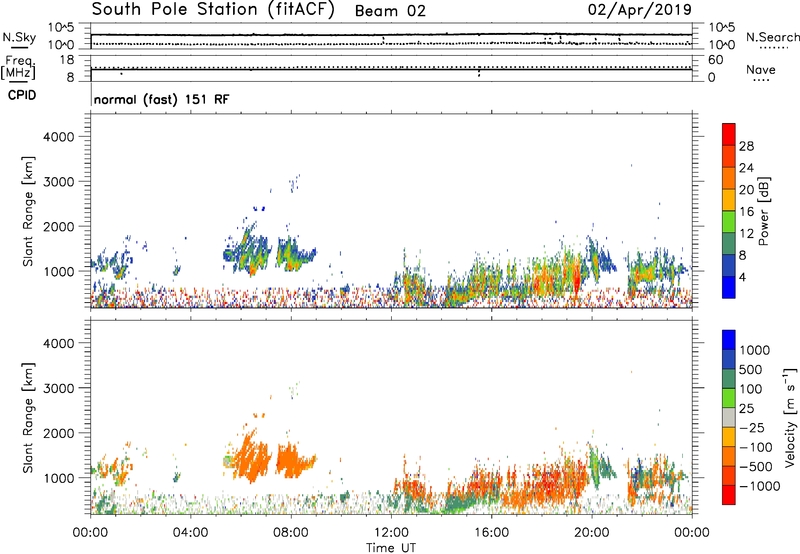This screenshot has height=554, width=800.
Task: Click the '500' tick on the velocity colorbar
Action: (x=750, y=370)
